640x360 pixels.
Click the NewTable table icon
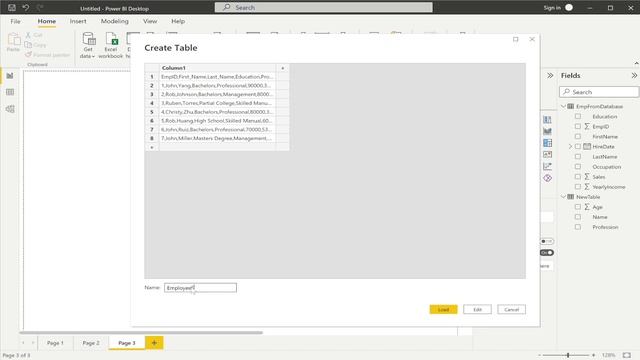571,197
